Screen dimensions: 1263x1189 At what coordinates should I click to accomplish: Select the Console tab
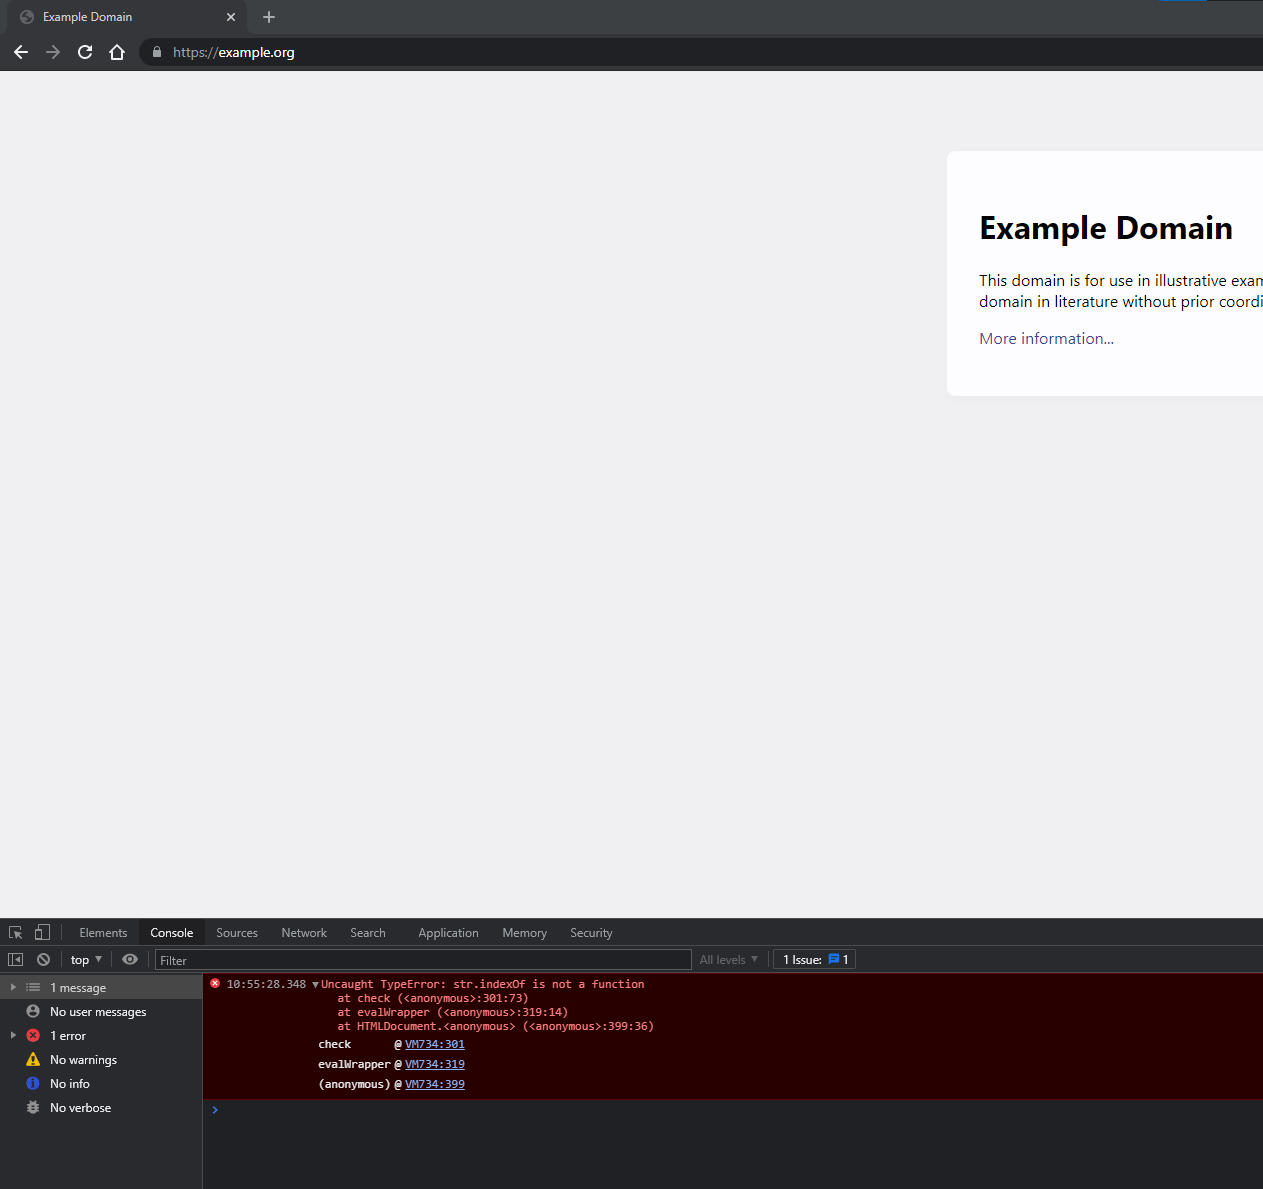(x=172, y=932)
